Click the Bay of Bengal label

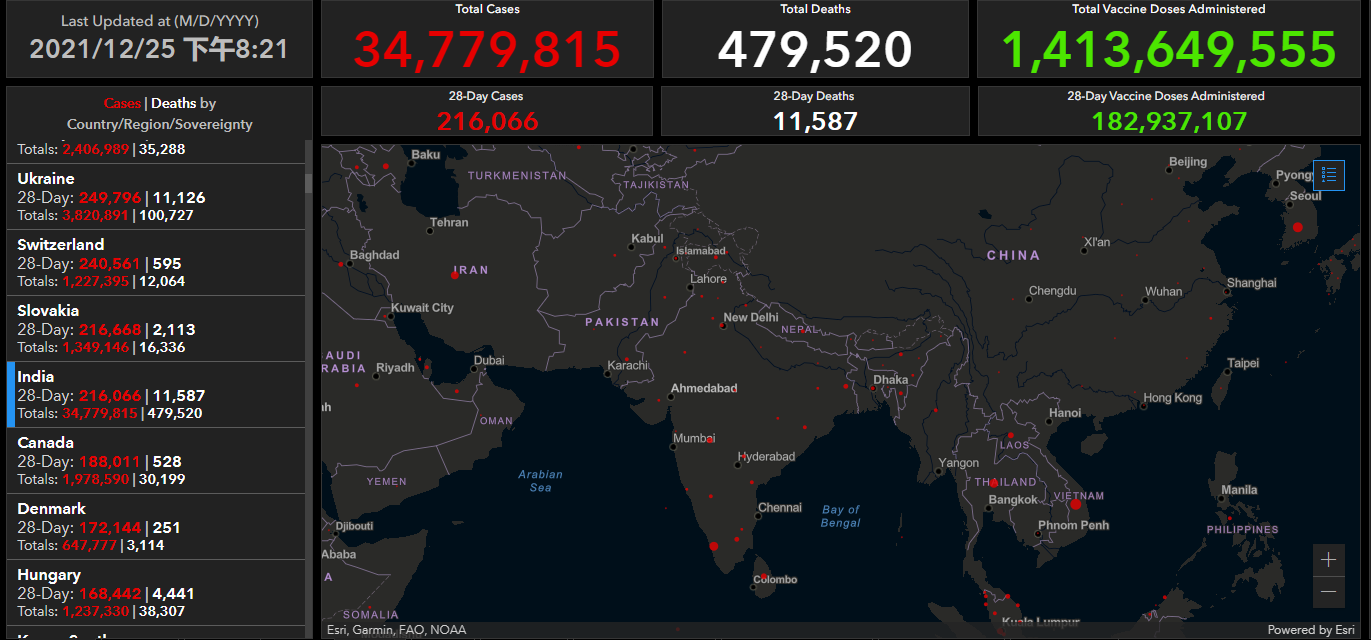[x=840, y=516]
